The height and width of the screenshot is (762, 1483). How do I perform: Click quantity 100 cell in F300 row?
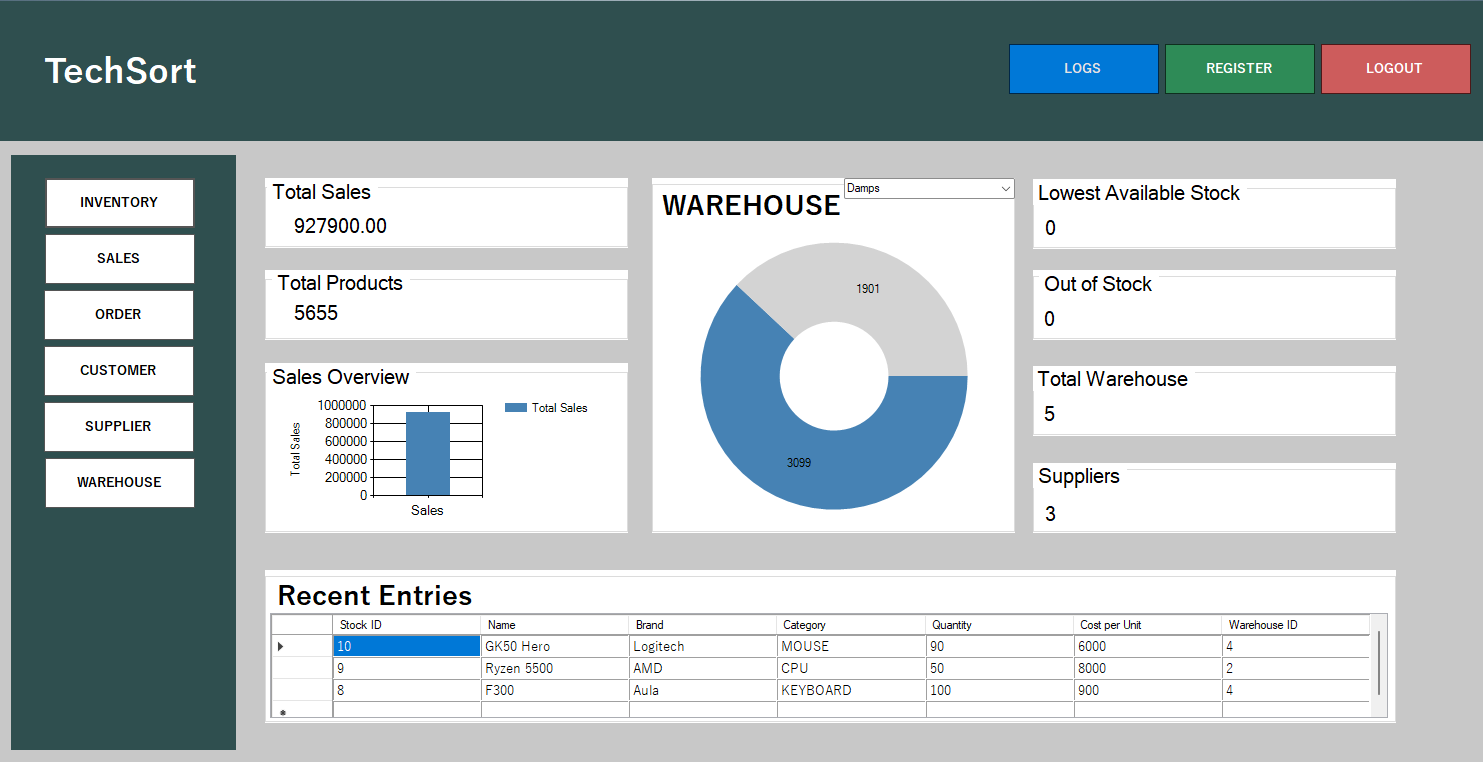(x=1000, y=691)
